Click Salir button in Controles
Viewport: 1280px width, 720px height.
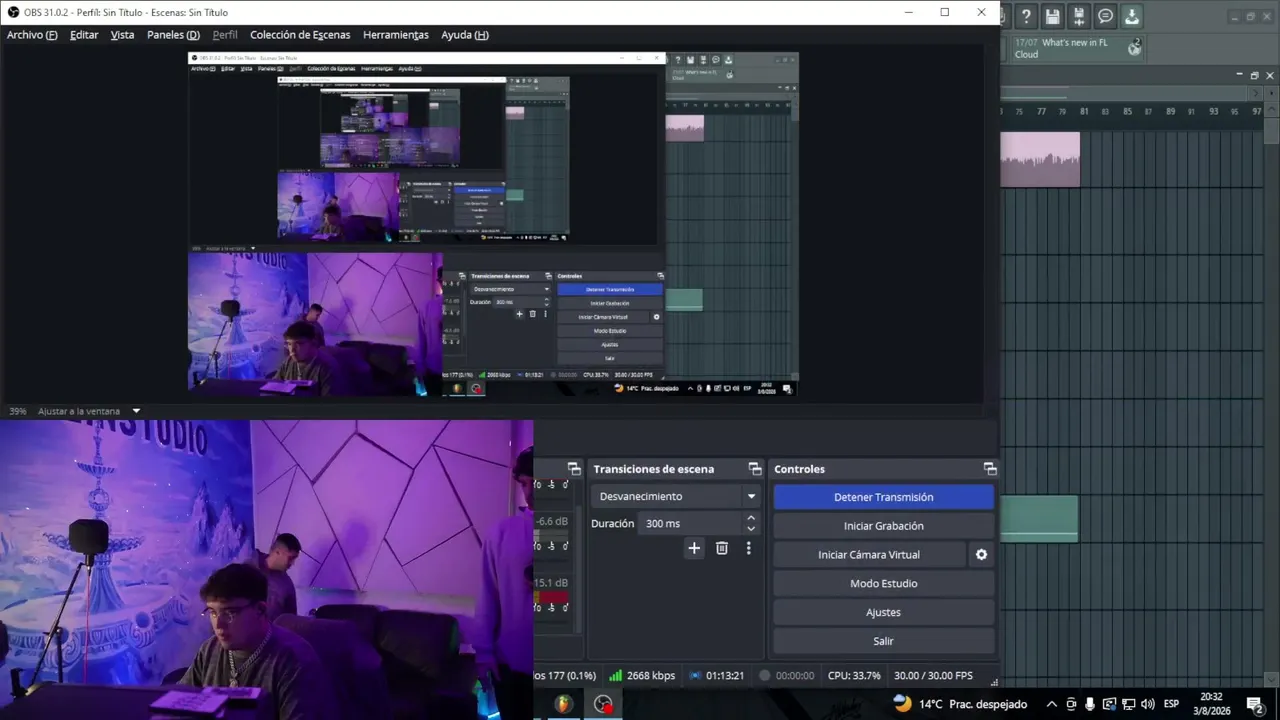884,641
